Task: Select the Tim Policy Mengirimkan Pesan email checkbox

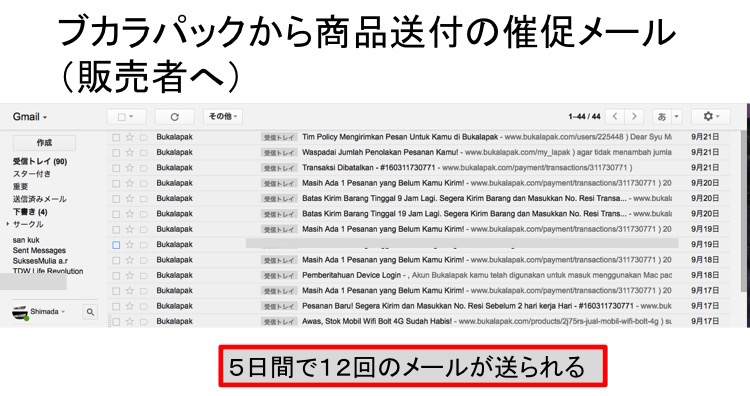Action: point(116,137)
